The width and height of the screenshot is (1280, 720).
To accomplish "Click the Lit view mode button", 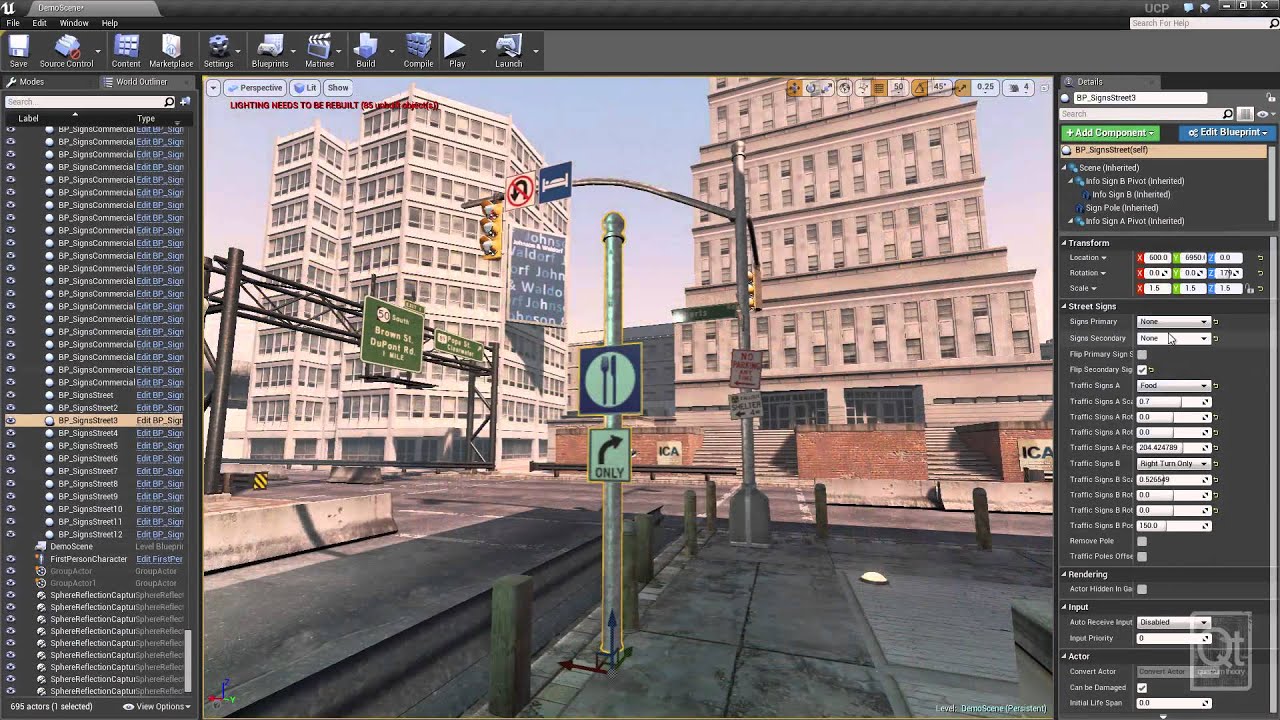I will point(305,88).
